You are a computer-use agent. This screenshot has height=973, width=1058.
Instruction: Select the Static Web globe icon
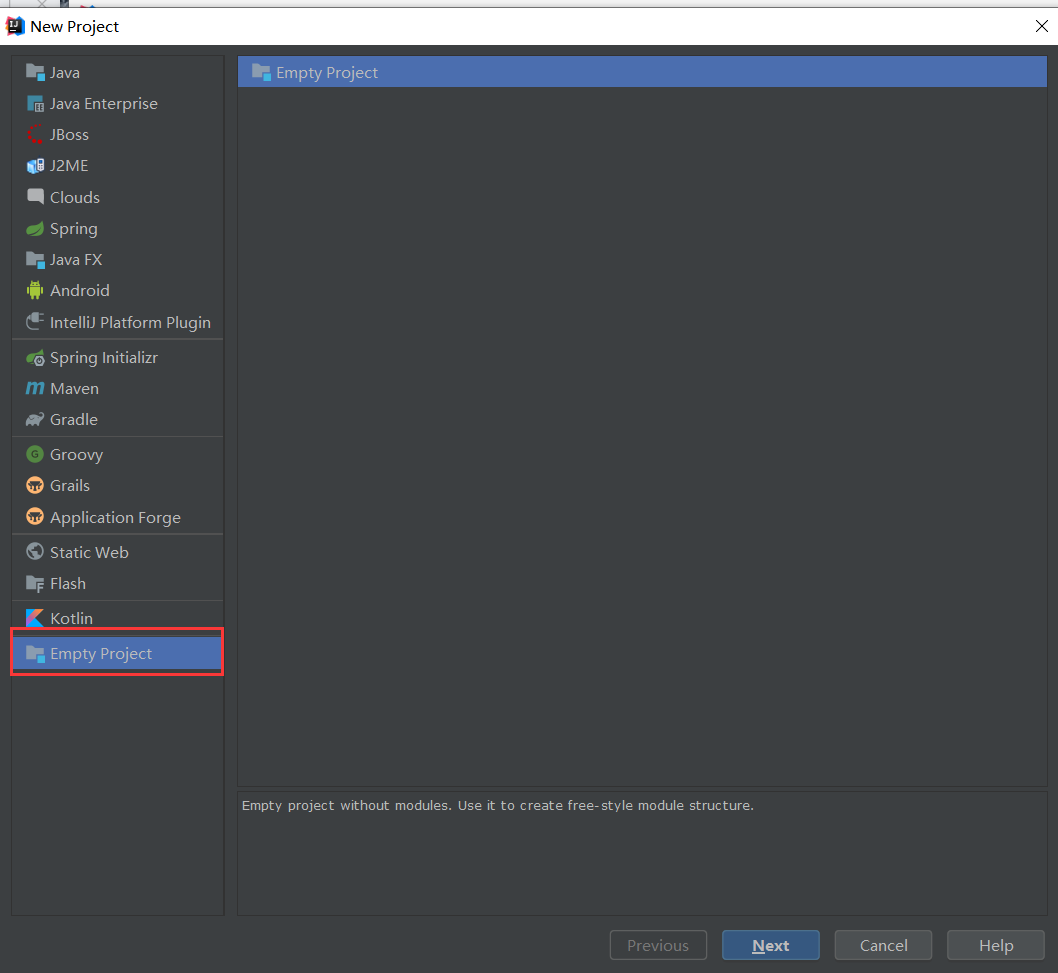coord(35,551)
